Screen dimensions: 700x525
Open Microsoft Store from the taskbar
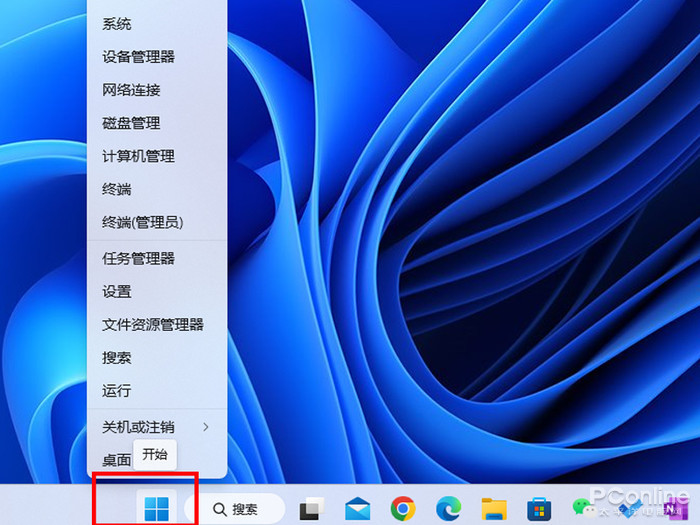point(539,509)
